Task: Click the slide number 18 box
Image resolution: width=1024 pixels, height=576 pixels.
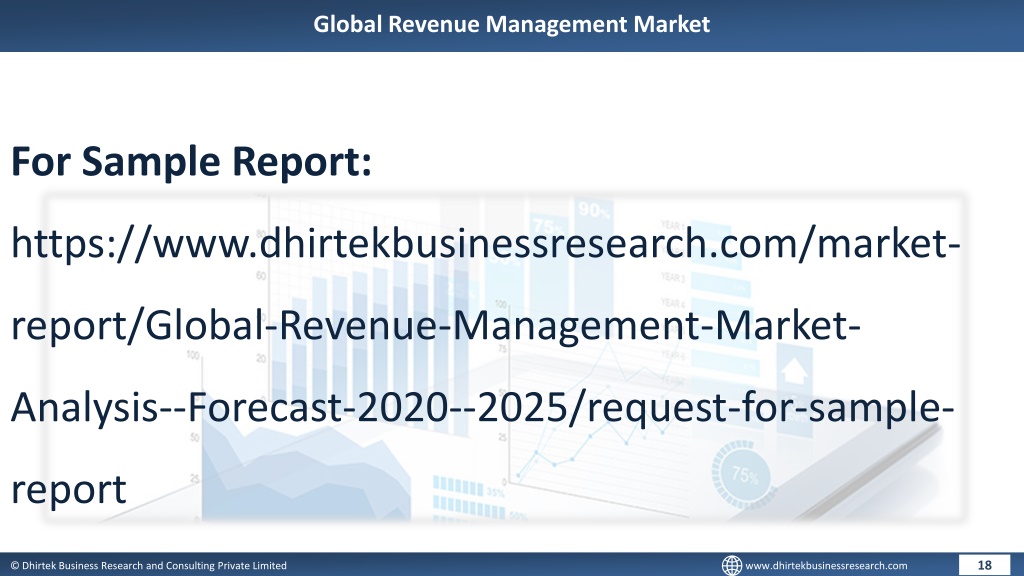Action: [984, 565]
